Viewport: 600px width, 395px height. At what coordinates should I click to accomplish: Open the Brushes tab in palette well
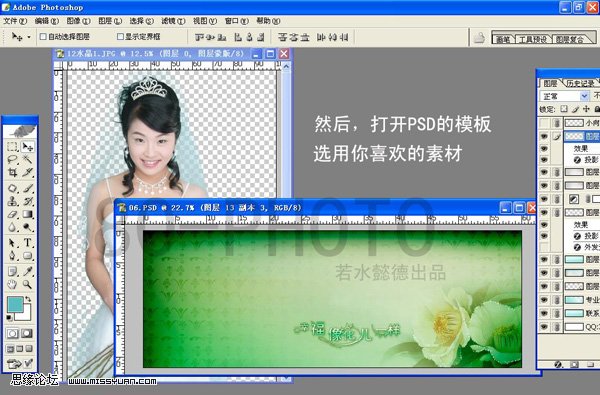503,39
